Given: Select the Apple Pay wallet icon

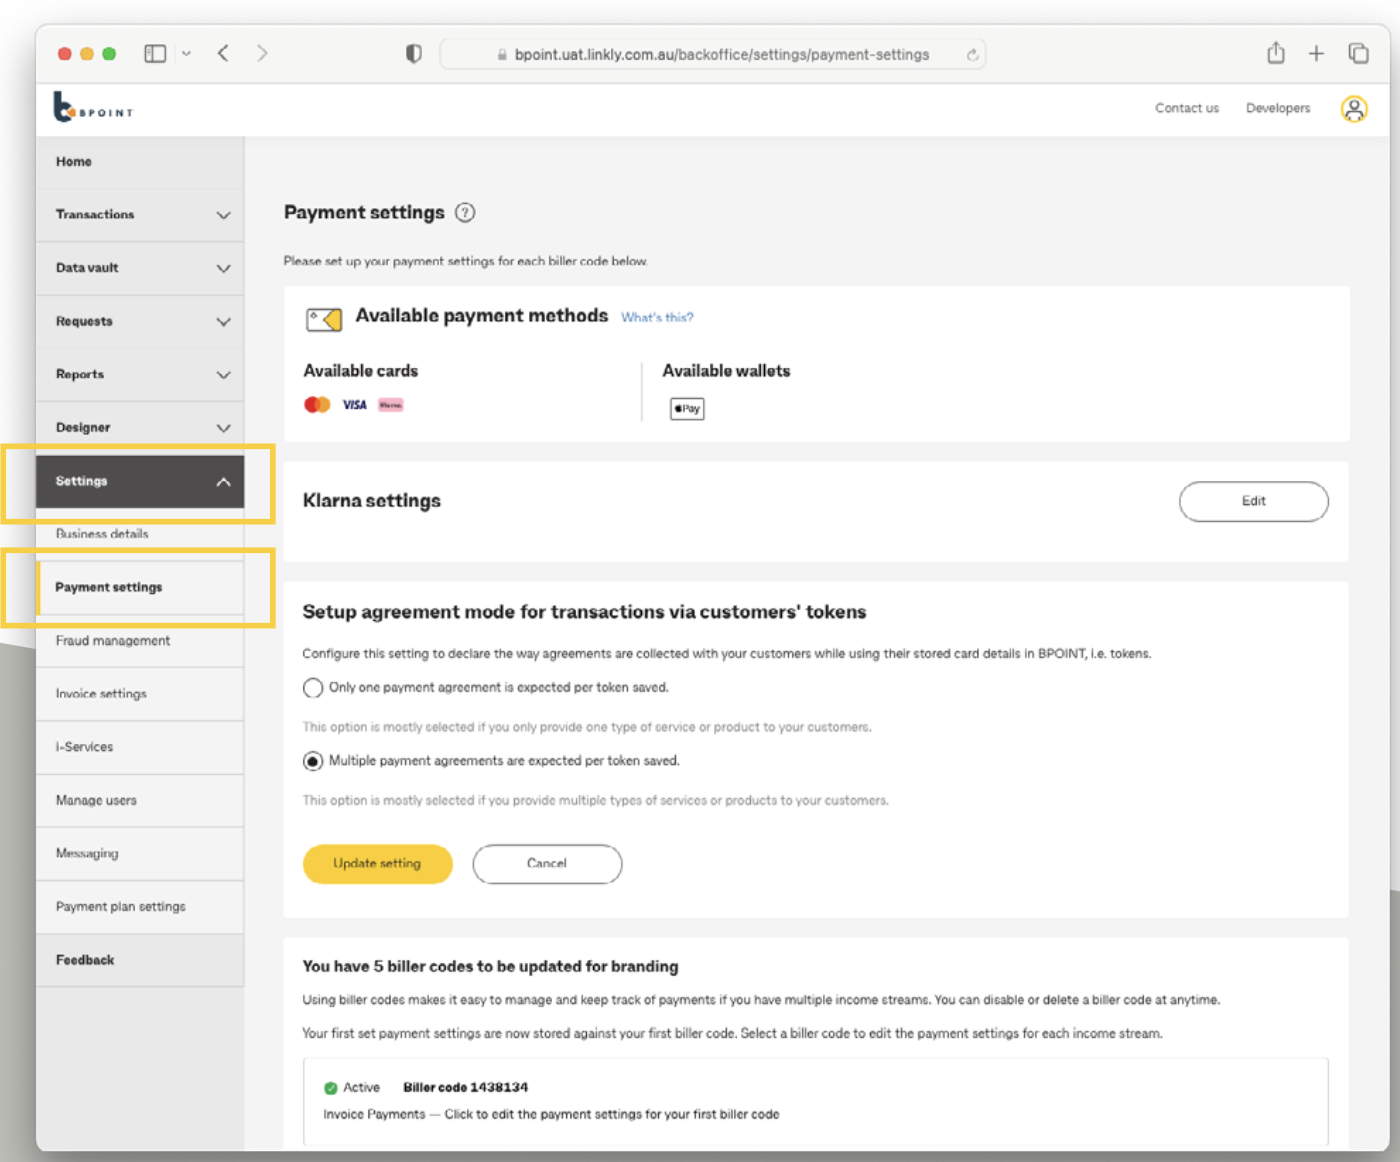Looking at the screenshot, I should pyautogui.click(x=687, y=408).
